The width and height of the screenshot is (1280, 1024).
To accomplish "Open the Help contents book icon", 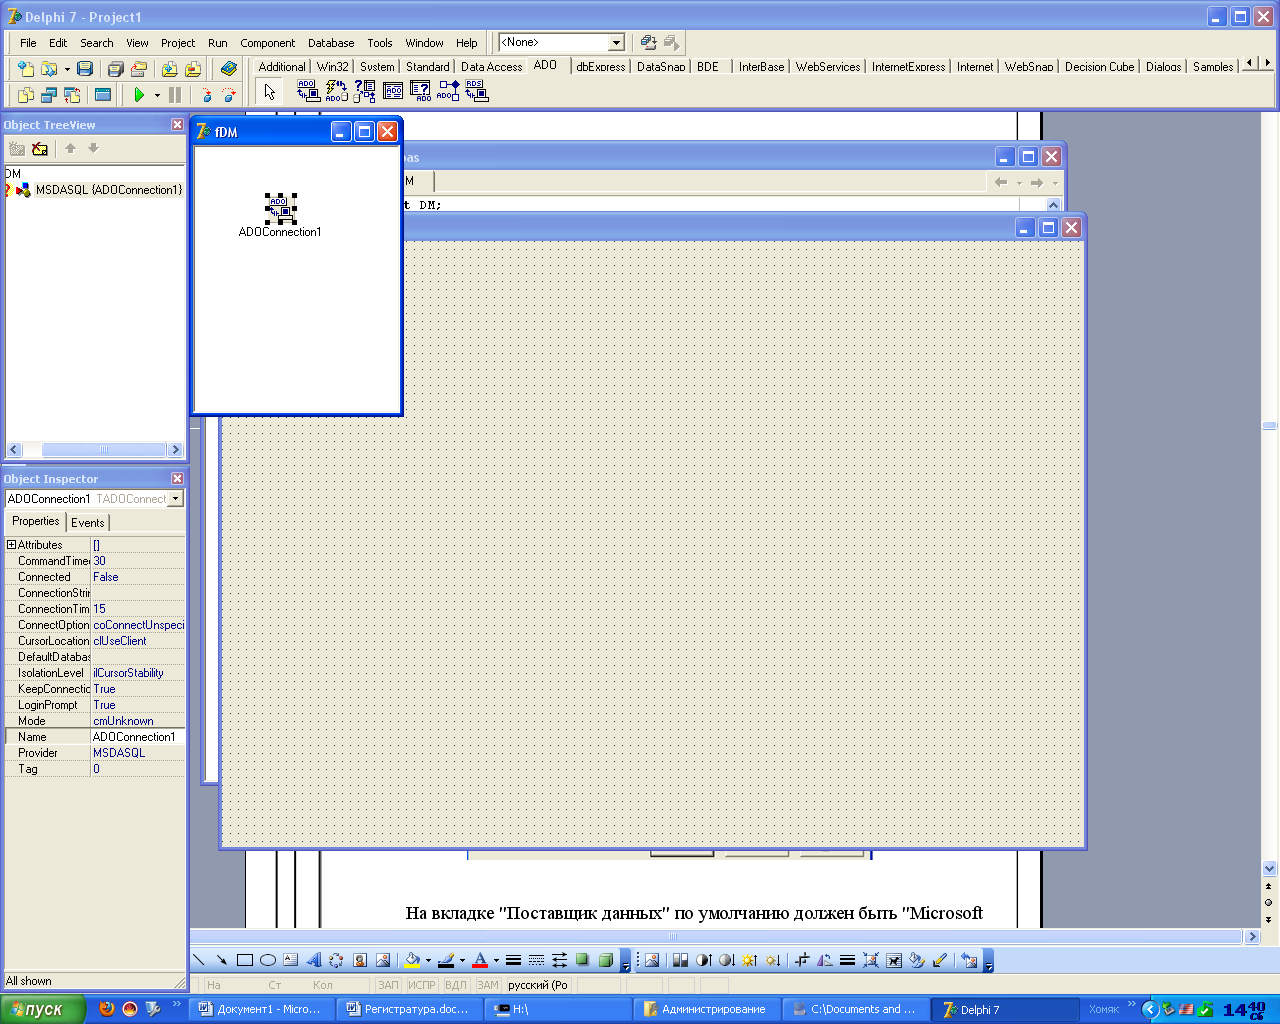I will click(229, 69).
